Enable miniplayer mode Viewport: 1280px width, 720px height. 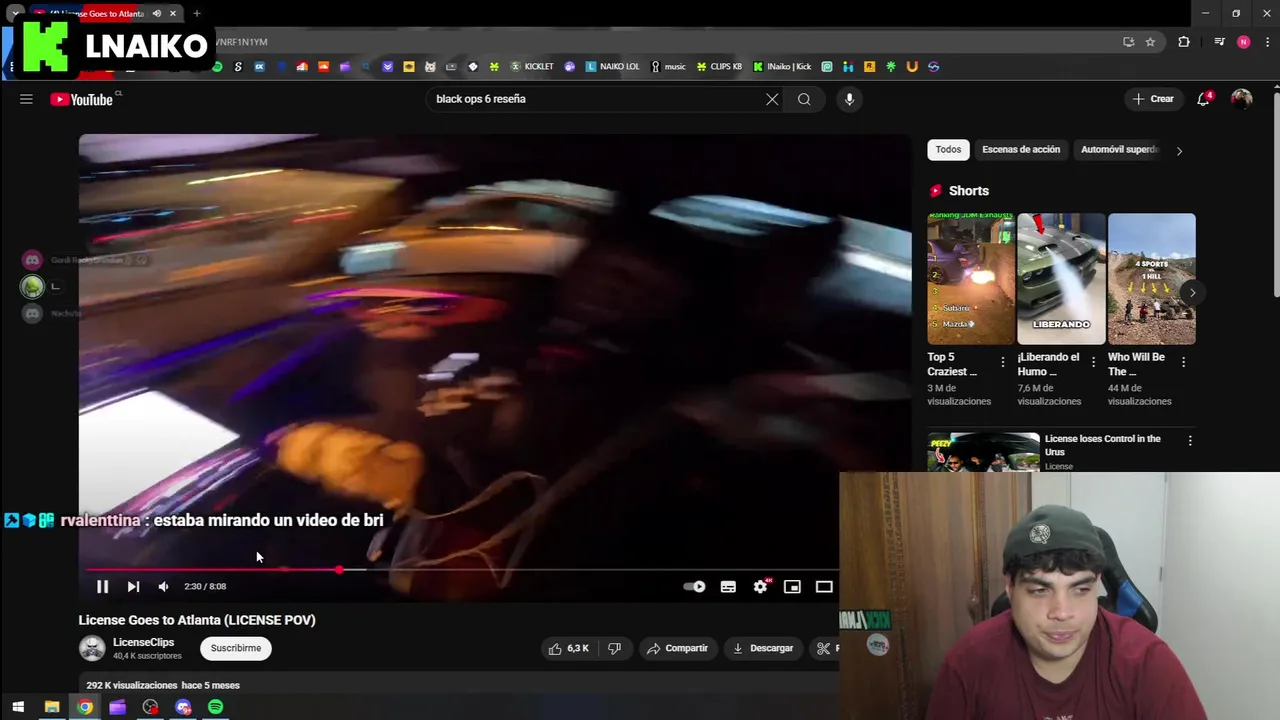[792, 586]
